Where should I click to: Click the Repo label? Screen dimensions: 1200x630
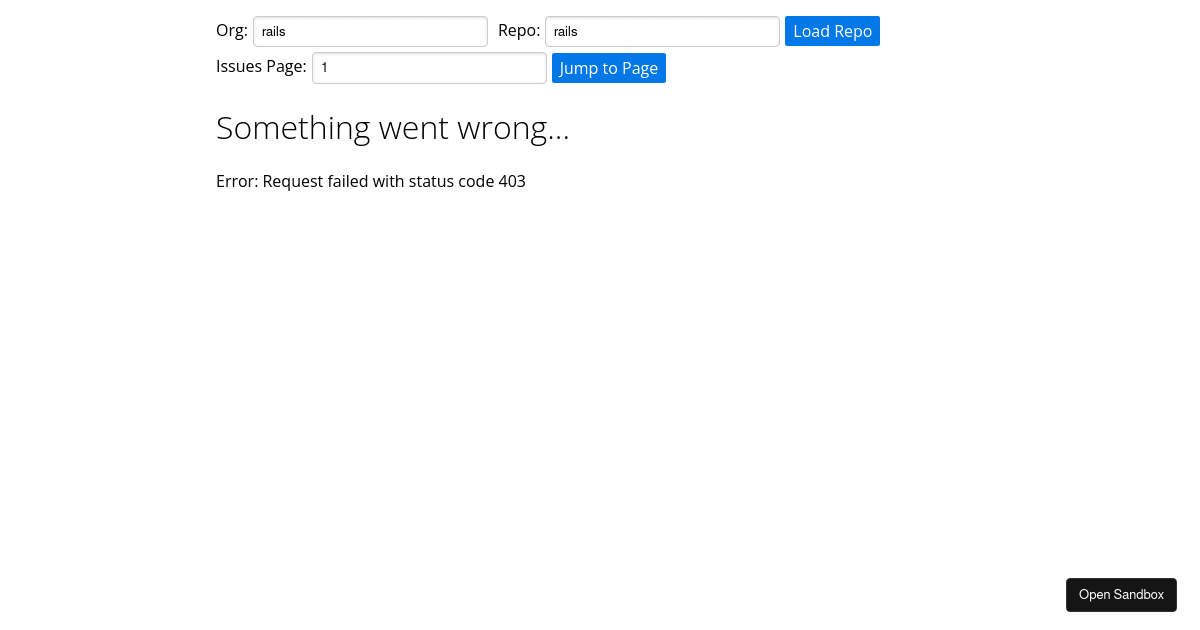tap(518, 30)
